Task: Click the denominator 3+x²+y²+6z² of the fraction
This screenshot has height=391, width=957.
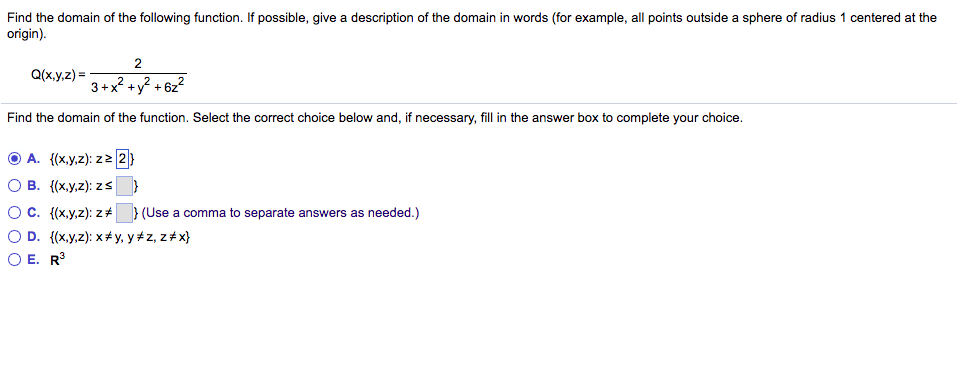Action: coord(139,85)
